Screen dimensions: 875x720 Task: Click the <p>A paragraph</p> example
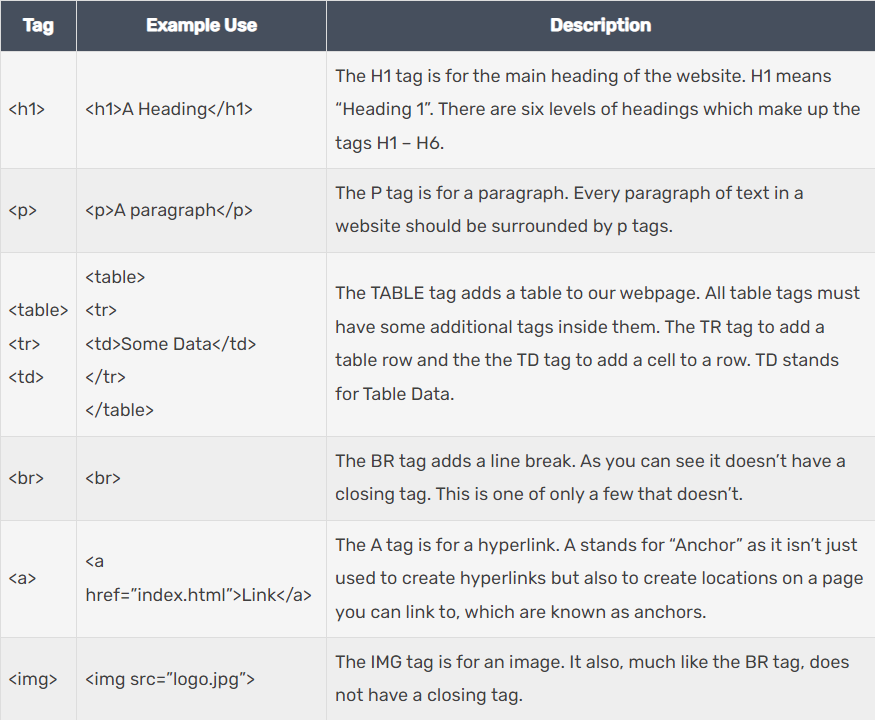[169, 210]
